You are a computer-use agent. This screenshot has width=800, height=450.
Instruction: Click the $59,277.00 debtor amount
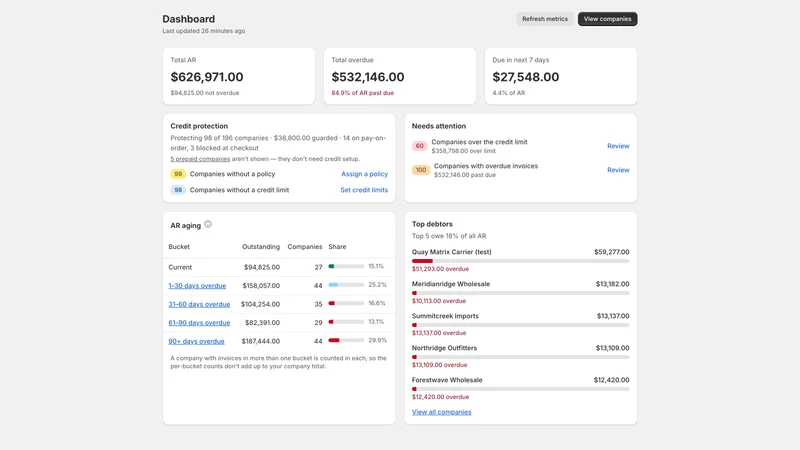pyautogui.click(x=612, y=252)
